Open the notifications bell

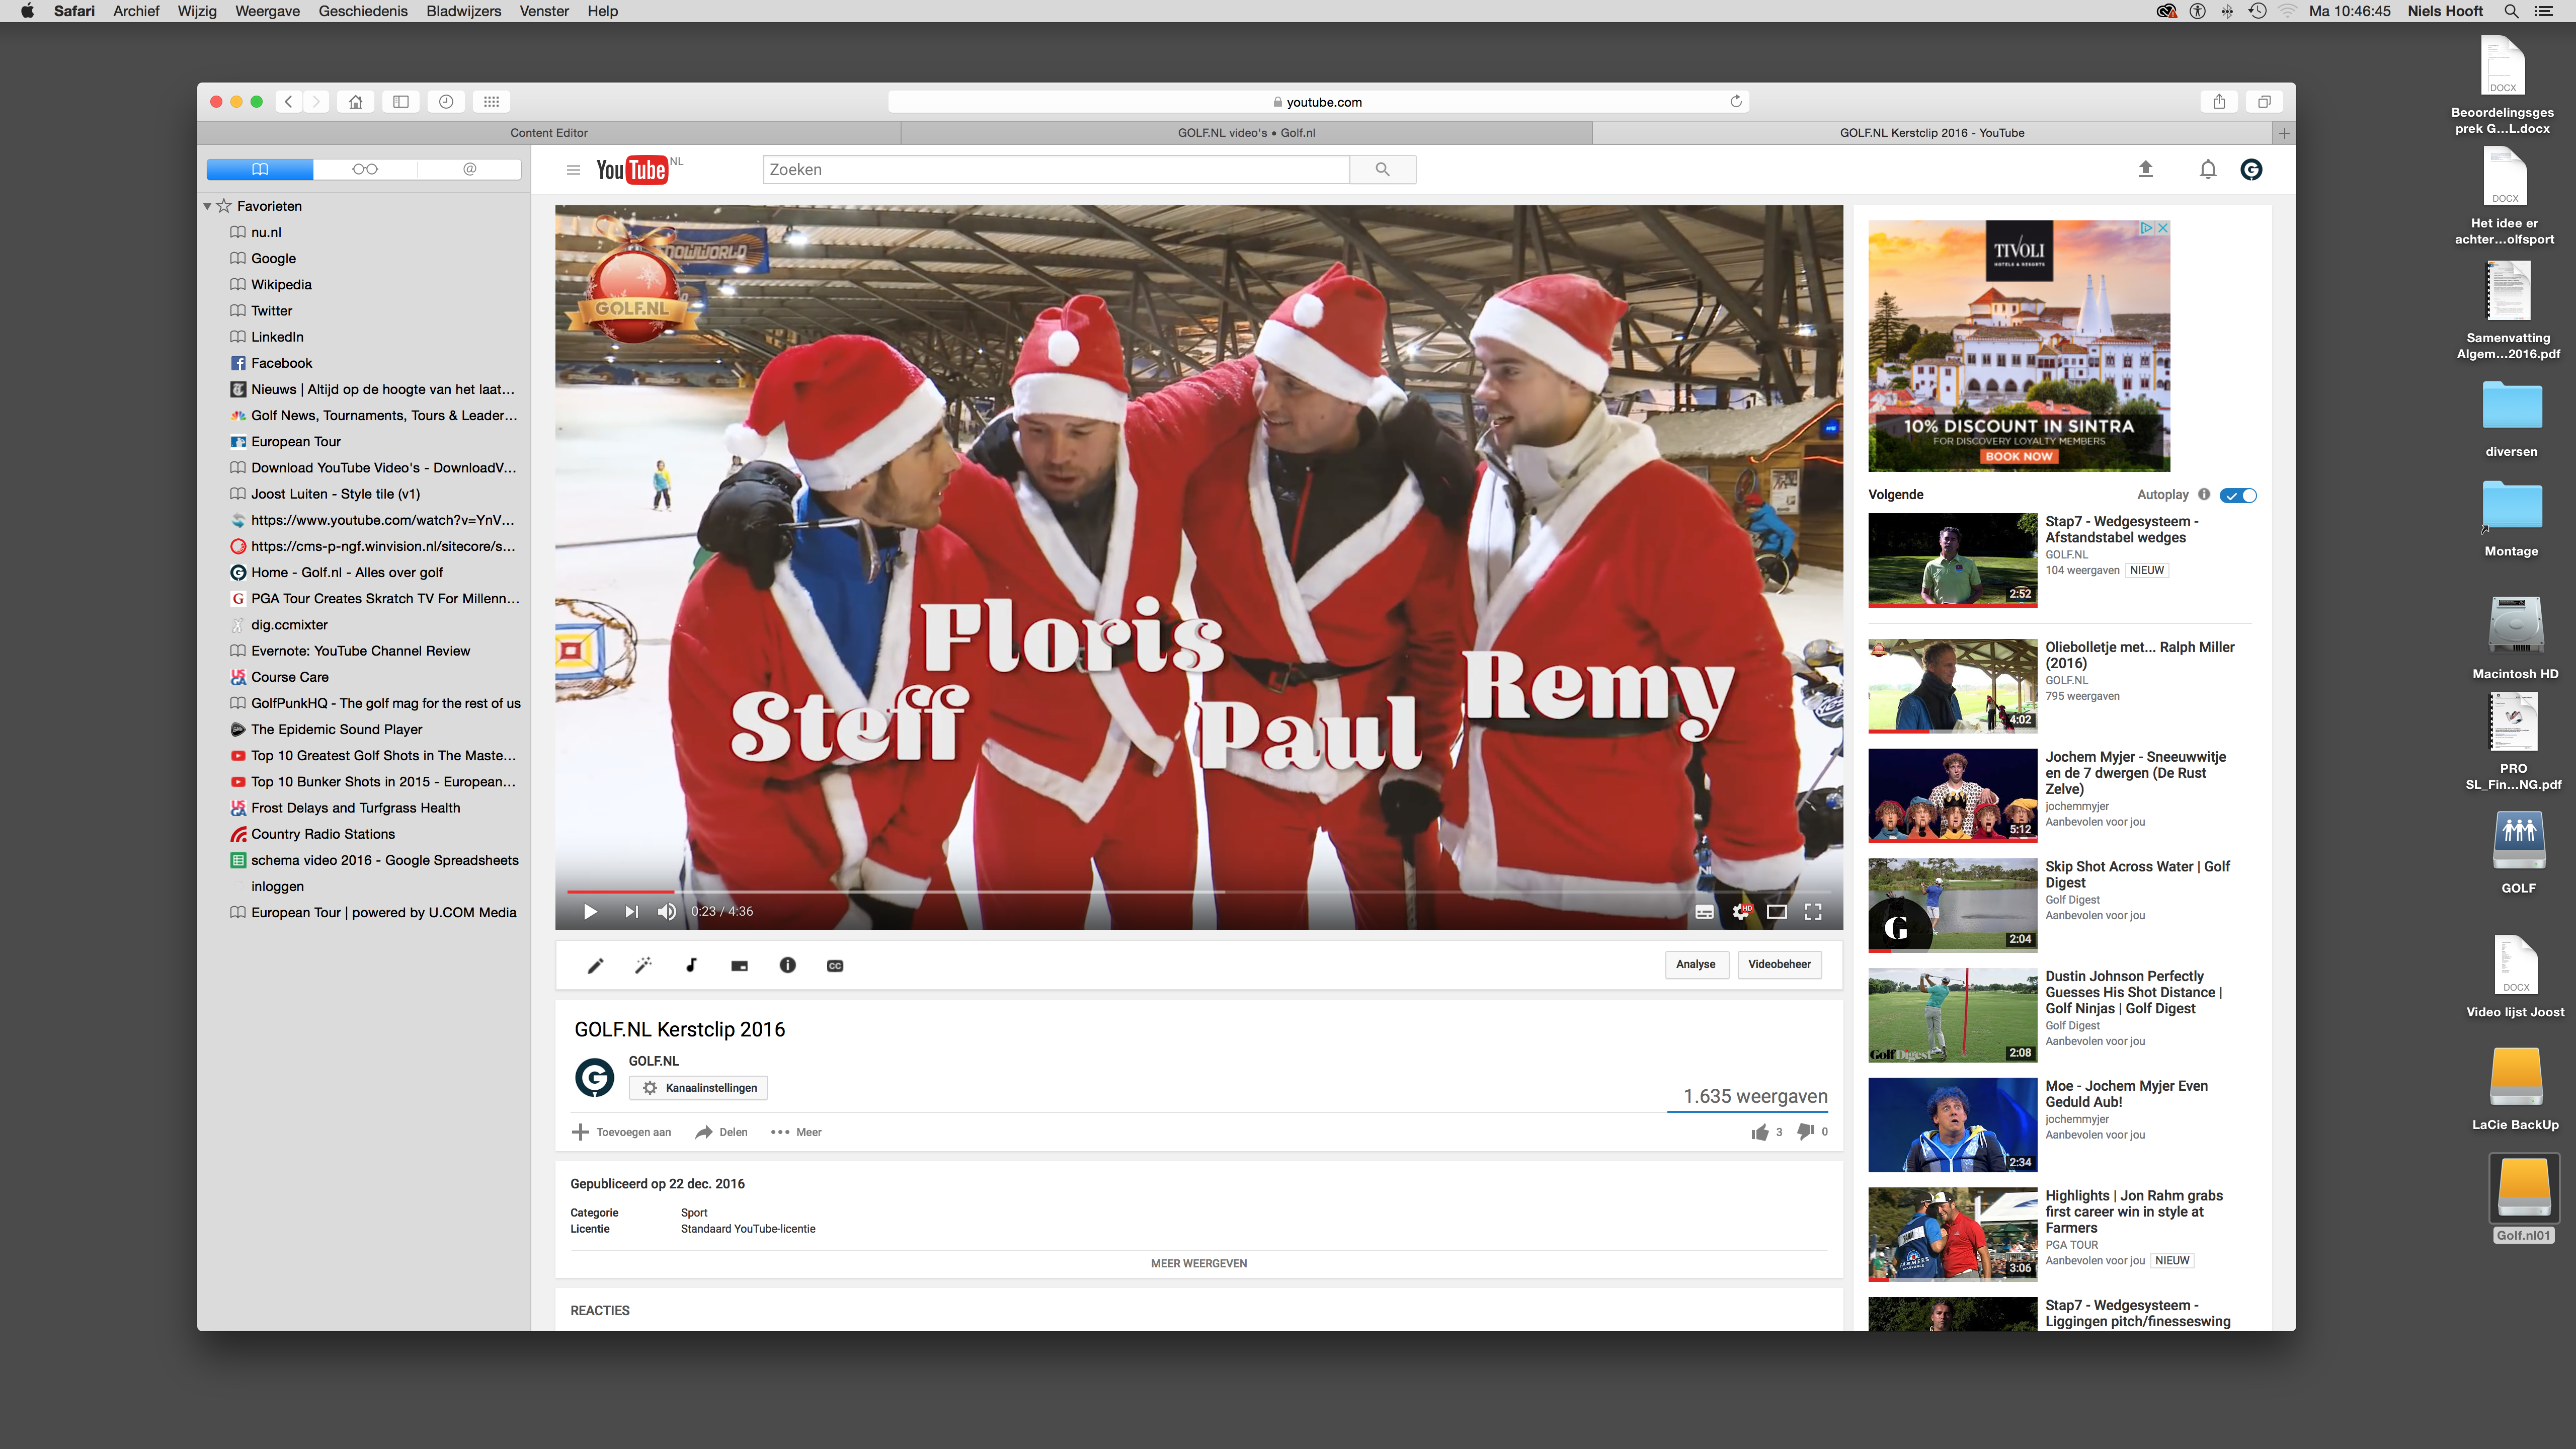click(x=2207, y=169)
